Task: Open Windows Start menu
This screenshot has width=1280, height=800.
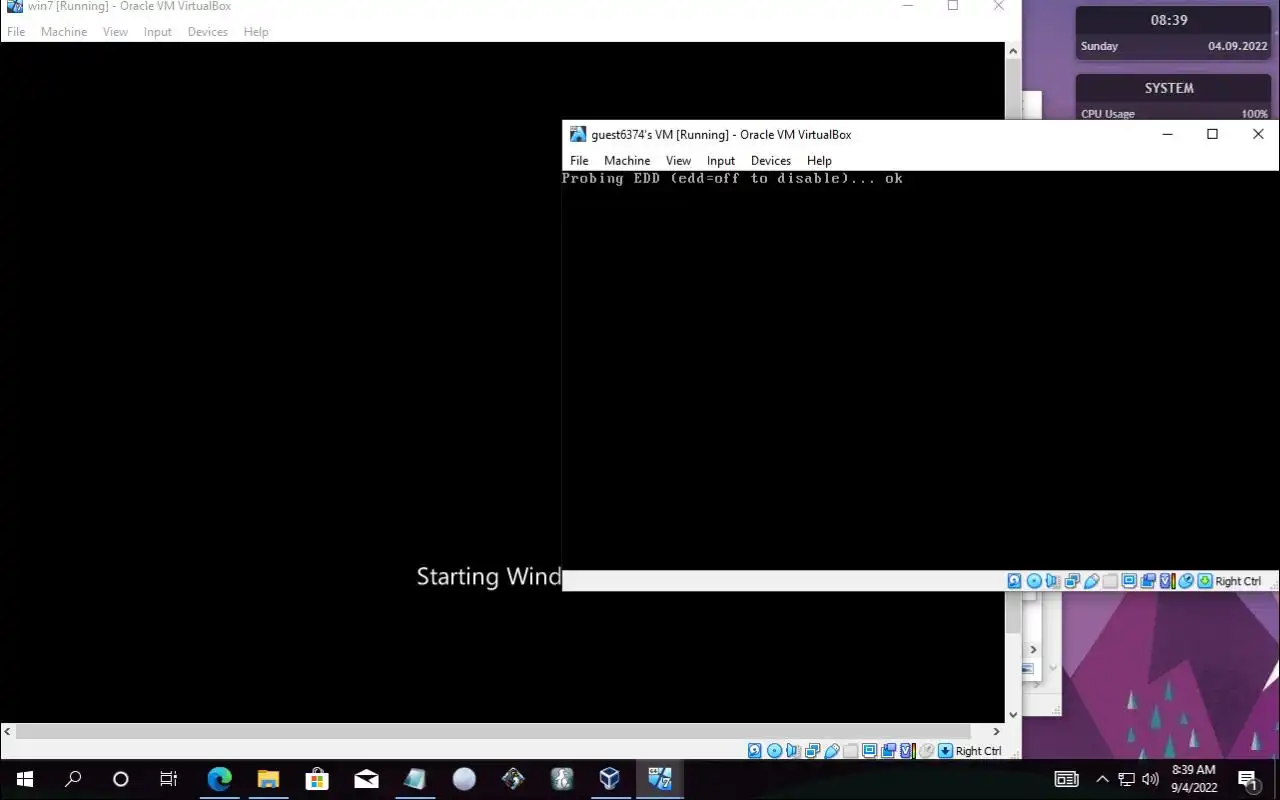Action: click(24, 779)
